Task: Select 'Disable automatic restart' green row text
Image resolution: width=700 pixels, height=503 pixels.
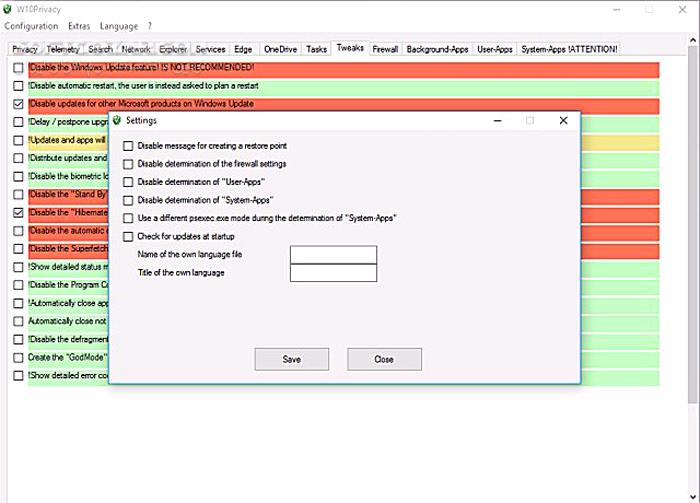Action: pyautogui.click(x=144, y=86)
